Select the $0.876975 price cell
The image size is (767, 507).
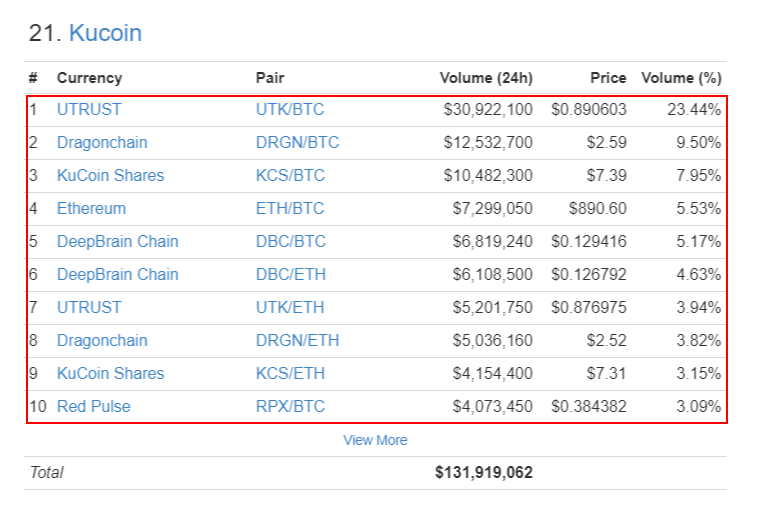[589, 307]
